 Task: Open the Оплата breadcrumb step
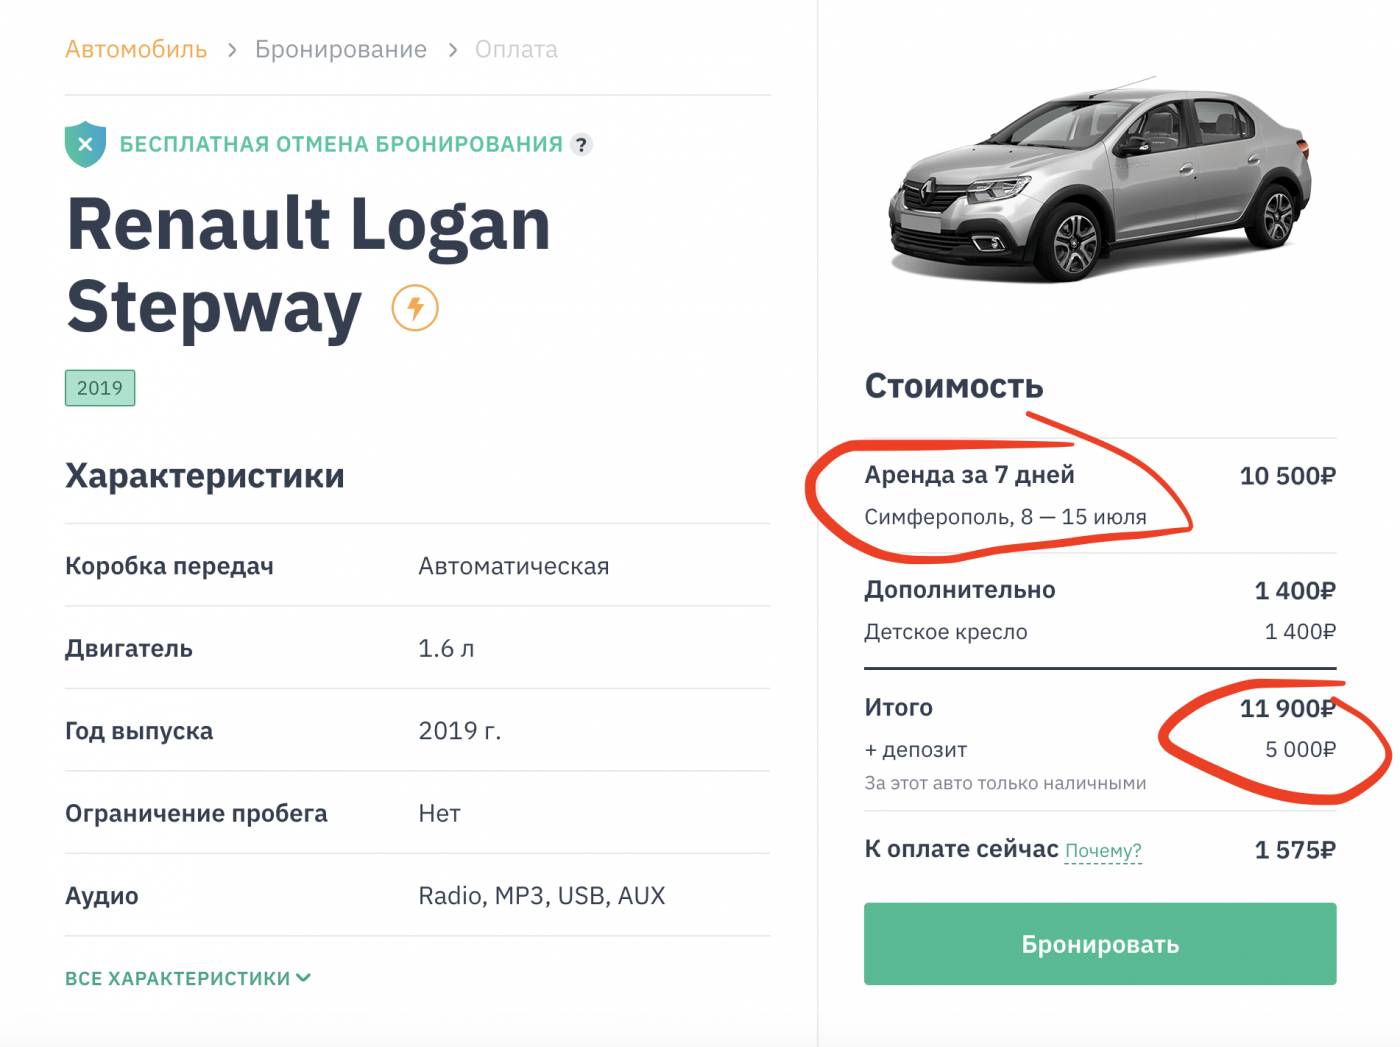(515, 48)
